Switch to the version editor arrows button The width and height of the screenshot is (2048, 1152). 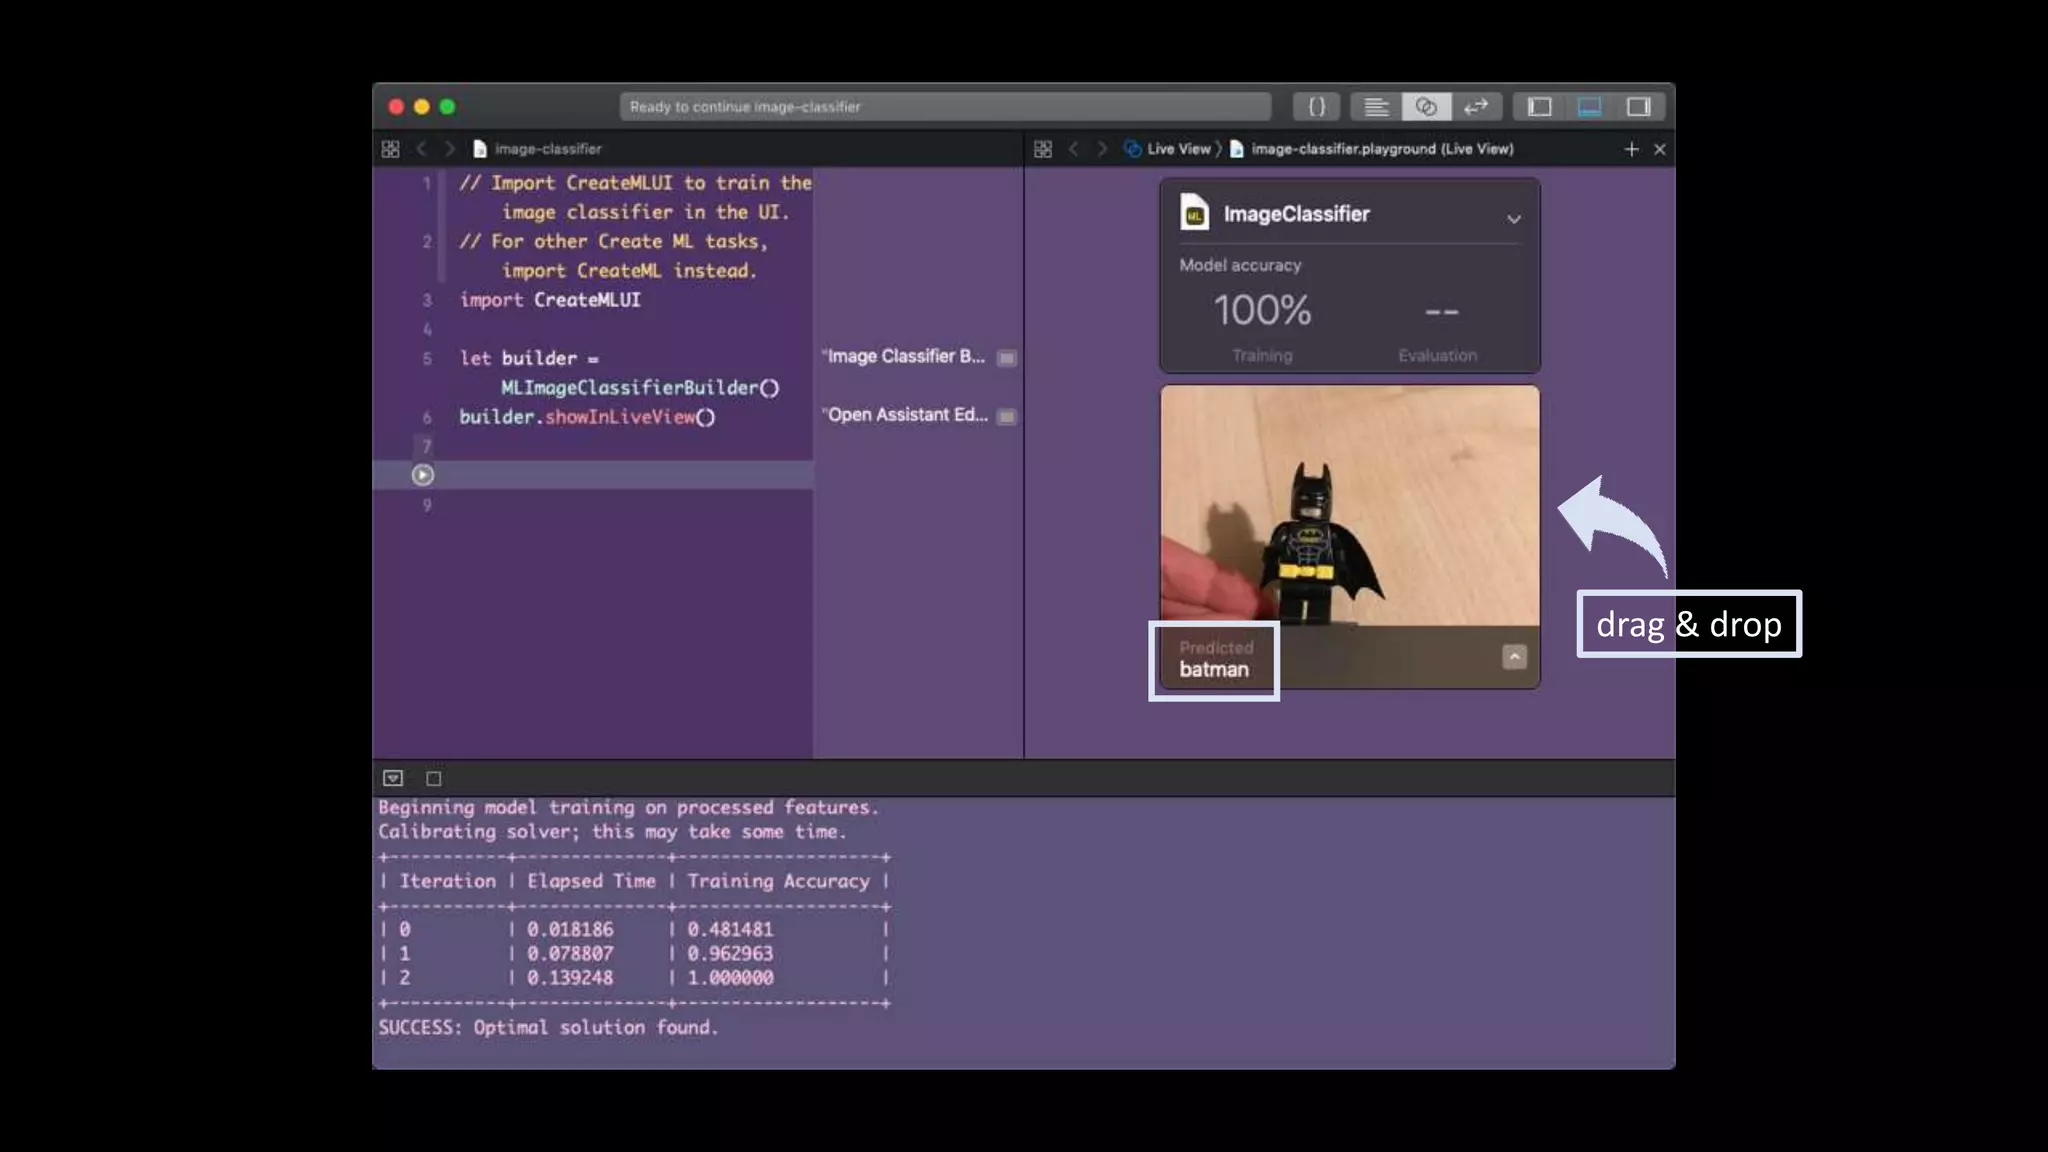[1476, 107]
